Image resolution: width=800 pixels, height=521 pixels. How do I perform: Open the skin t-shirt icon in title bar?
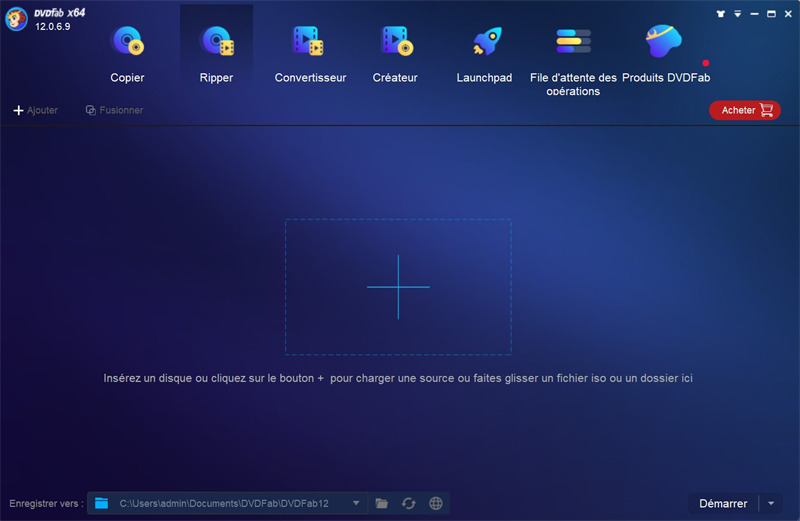click(x=720, y=14)
